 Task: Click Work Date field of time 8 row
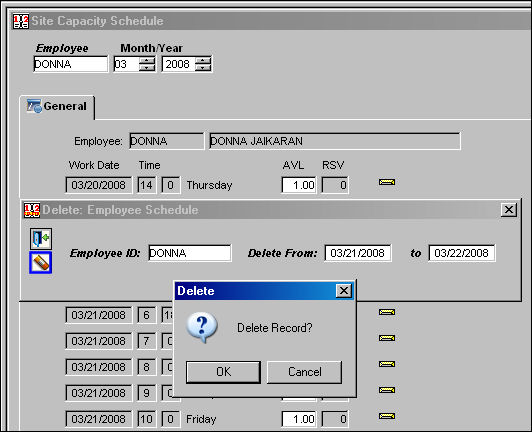pos(99,367)
